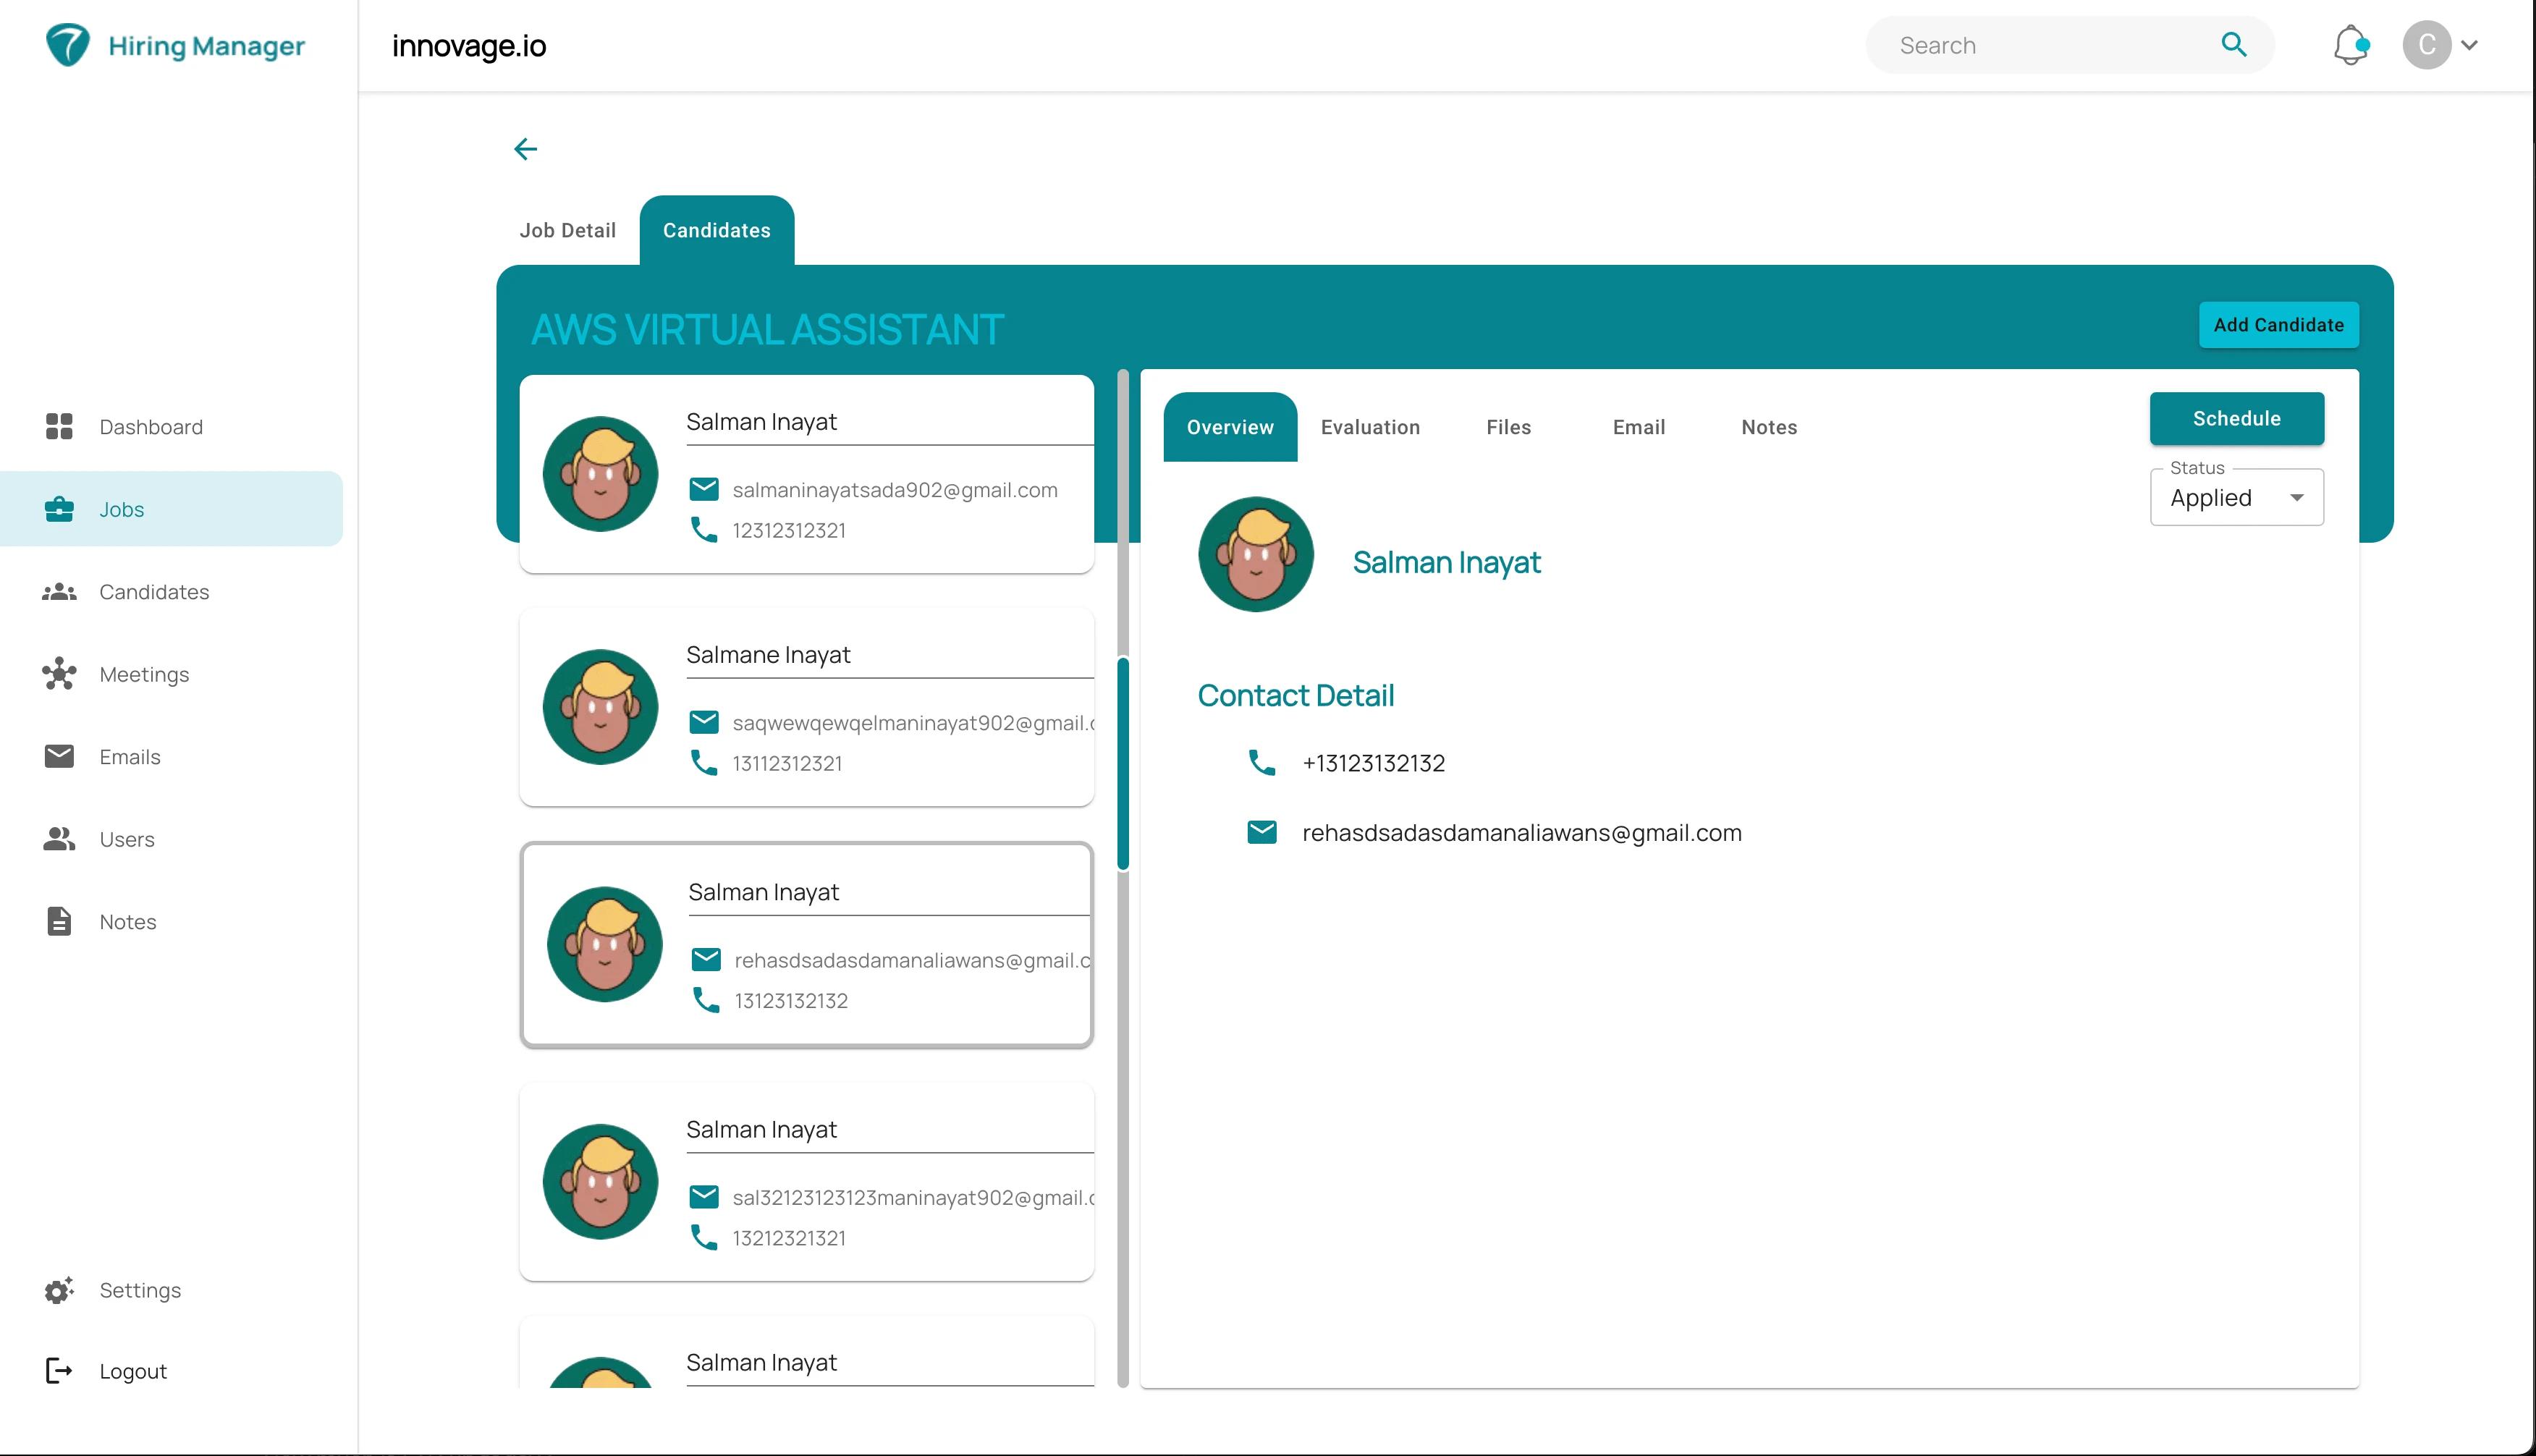The height and width of the screenshot is (1456, 2536).
Task: Click phone icon in Contact Detail section
Action: coord(1262,763)
